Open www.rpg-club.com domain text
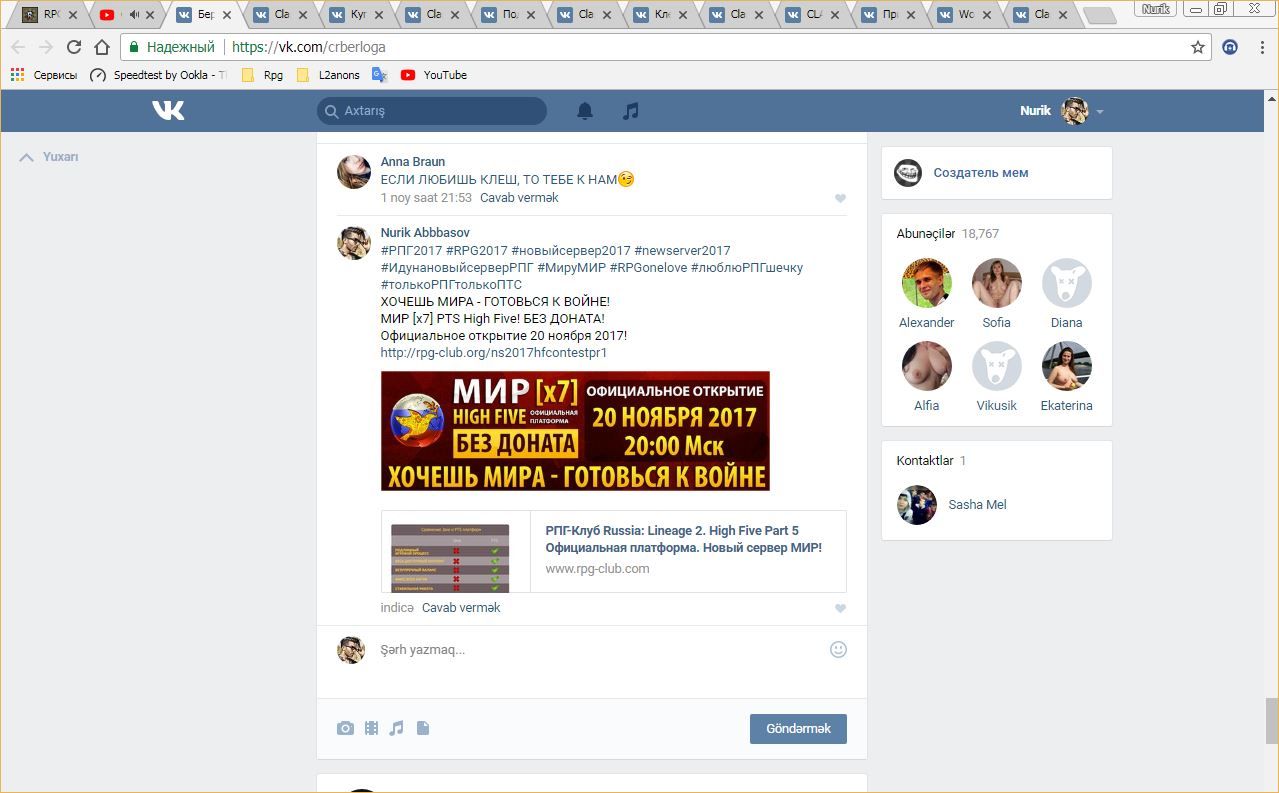The image size is (1279, 793). 597,569
